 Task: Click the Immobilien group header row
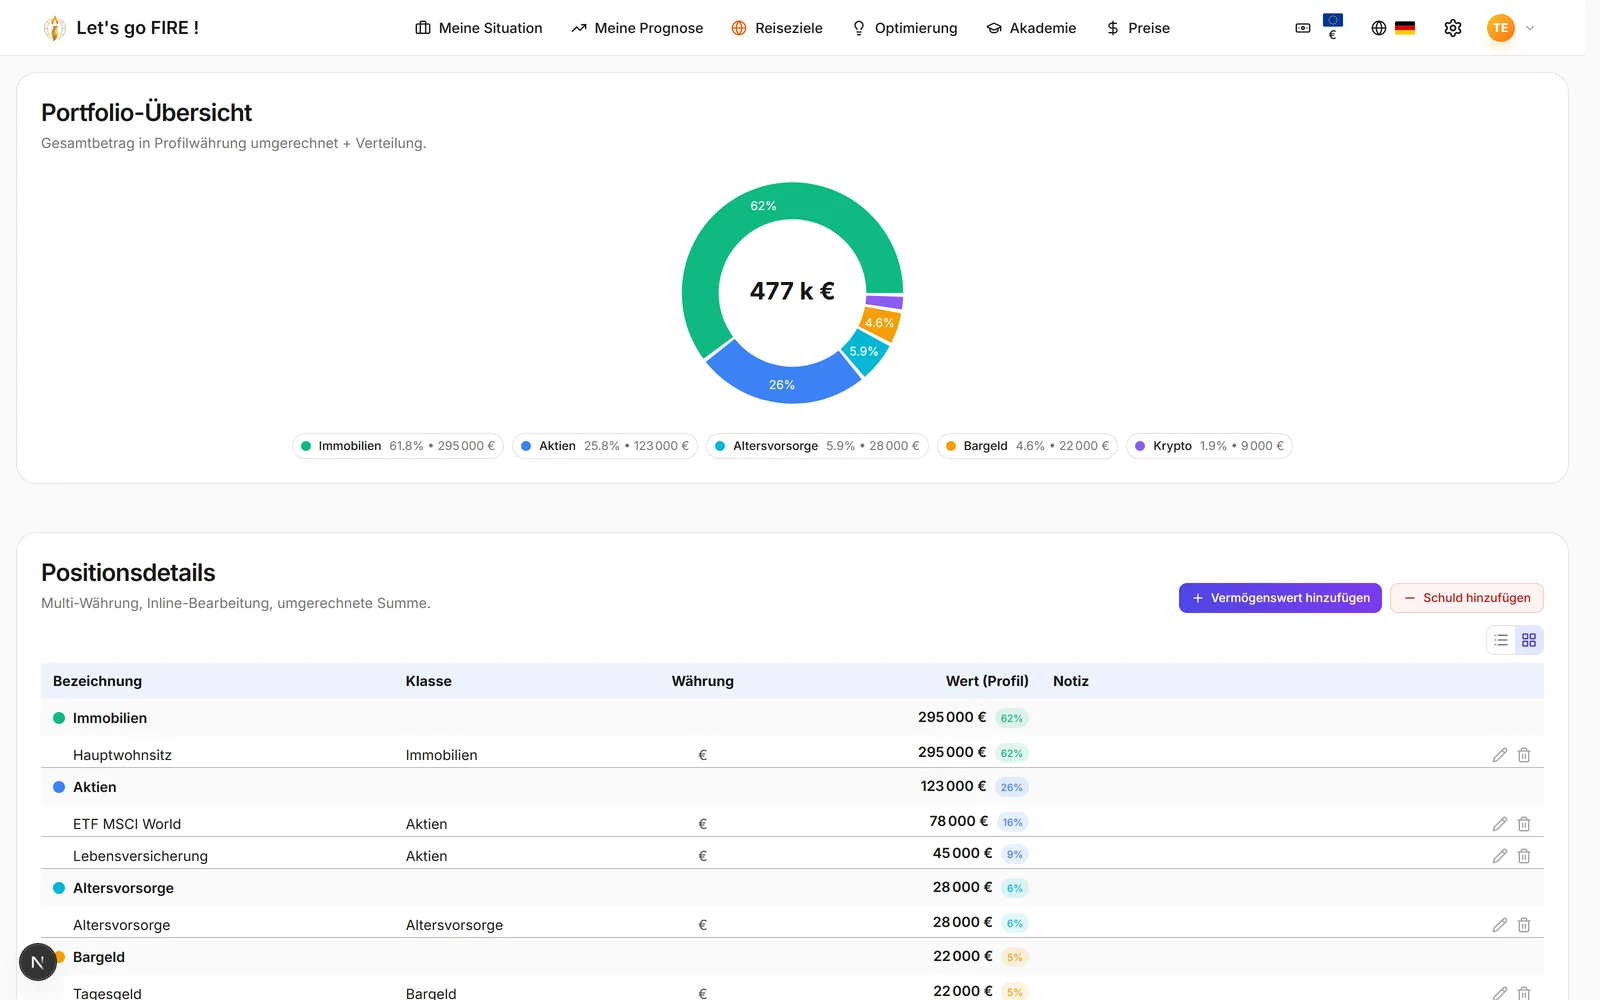click(792, 718)
